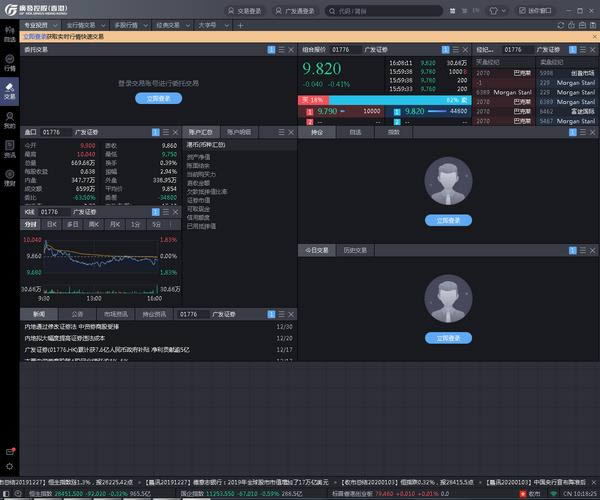Viewport: 600px width, 500px height.
Task: Toggle the blue link icon on 今日交易 panel
Action: coord(572,250)
